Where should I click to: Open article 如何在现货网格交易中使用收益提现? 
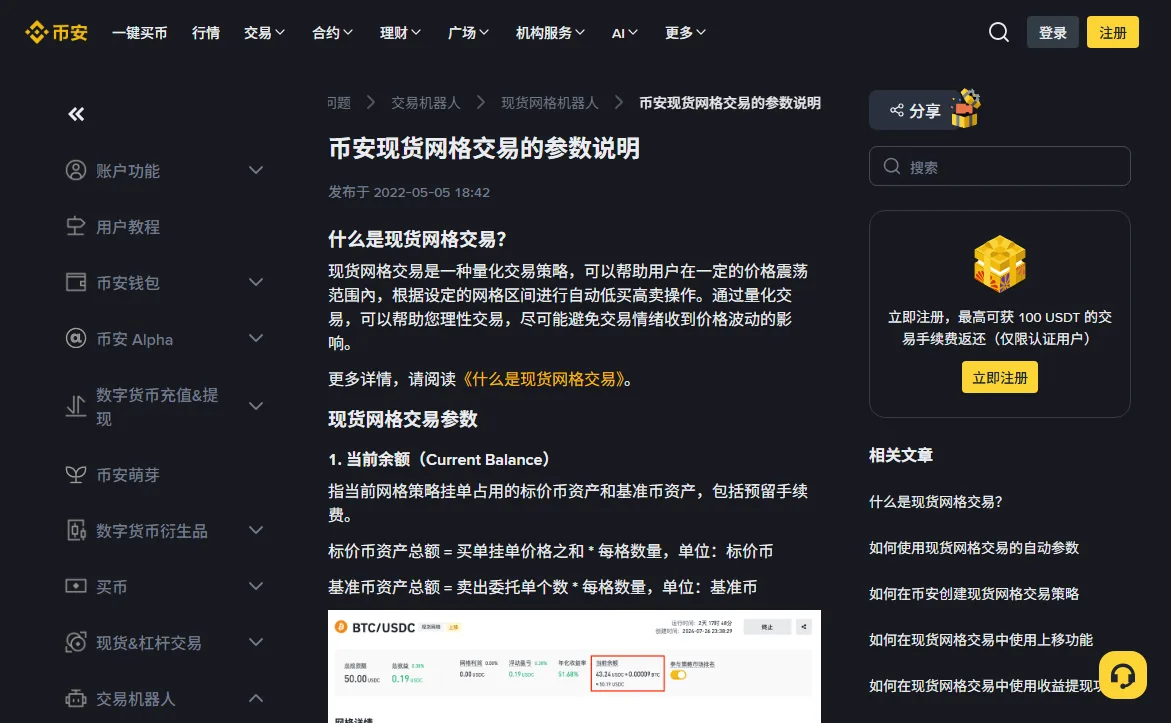tap(984, 686)
